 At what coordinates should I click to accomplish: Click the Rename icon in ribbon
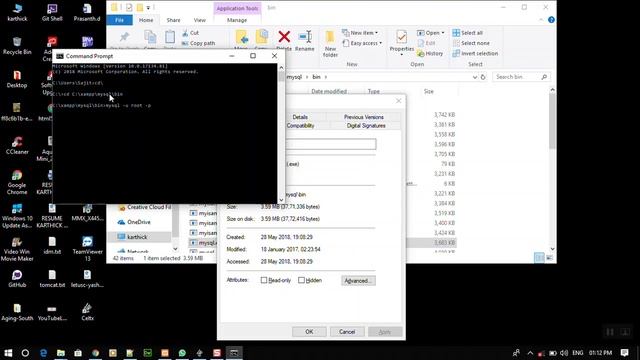[305, 37]
